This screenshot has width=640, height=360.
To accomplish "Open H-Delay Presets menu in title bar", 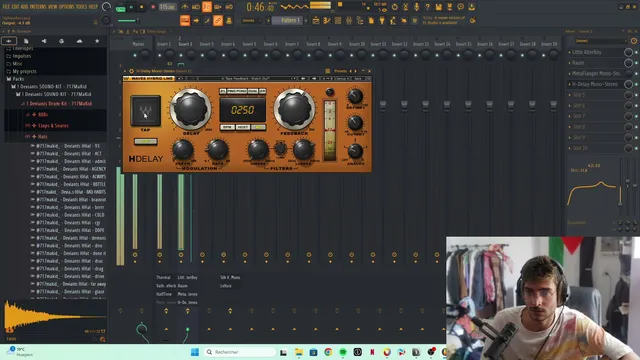I will pyautogui.click(x=340, y=71).
